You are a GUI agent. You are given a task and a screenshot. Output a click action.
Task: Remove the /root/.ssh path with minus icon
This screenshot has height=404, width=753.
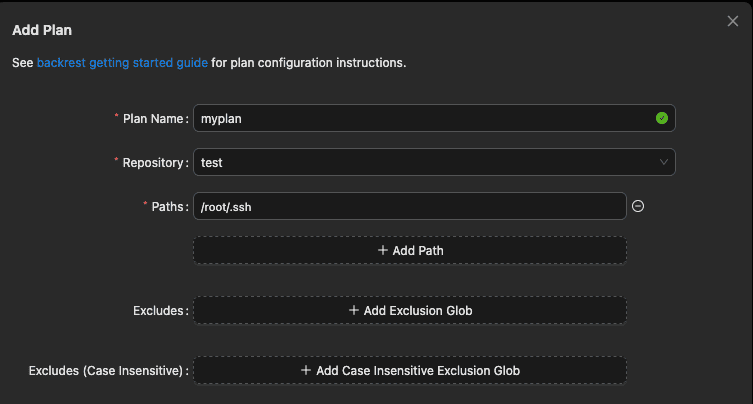point(638,206)
